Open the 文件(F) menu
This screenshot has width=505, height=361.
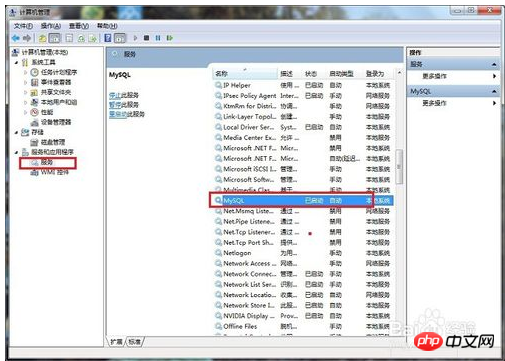pyautogui.click(x=23, y=26)
